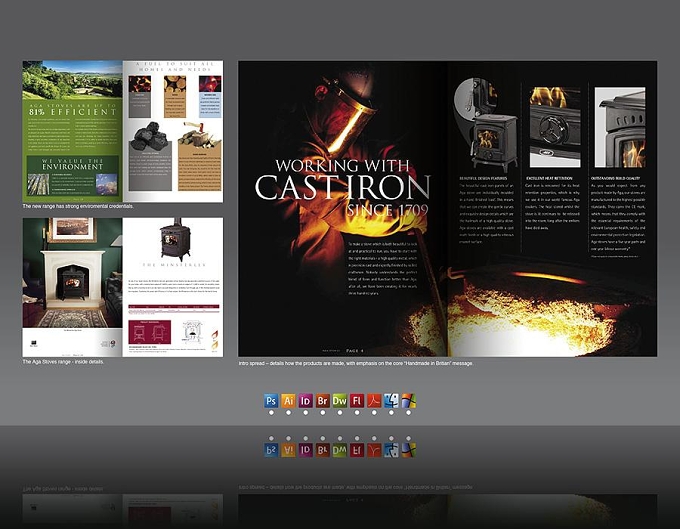Select the InDesign Id icon
This screenshot has height=529, width=680.
tap(305, 401)
